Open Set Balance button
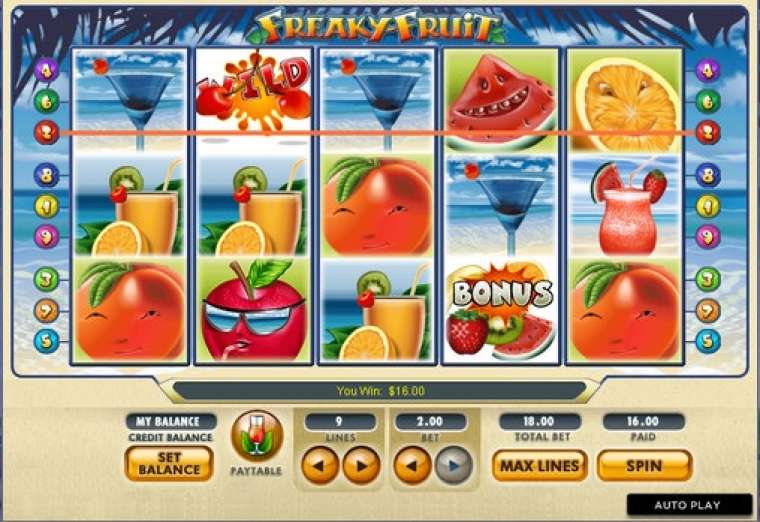The width and height of the screenshot is (760, 522). click(169, 463)
